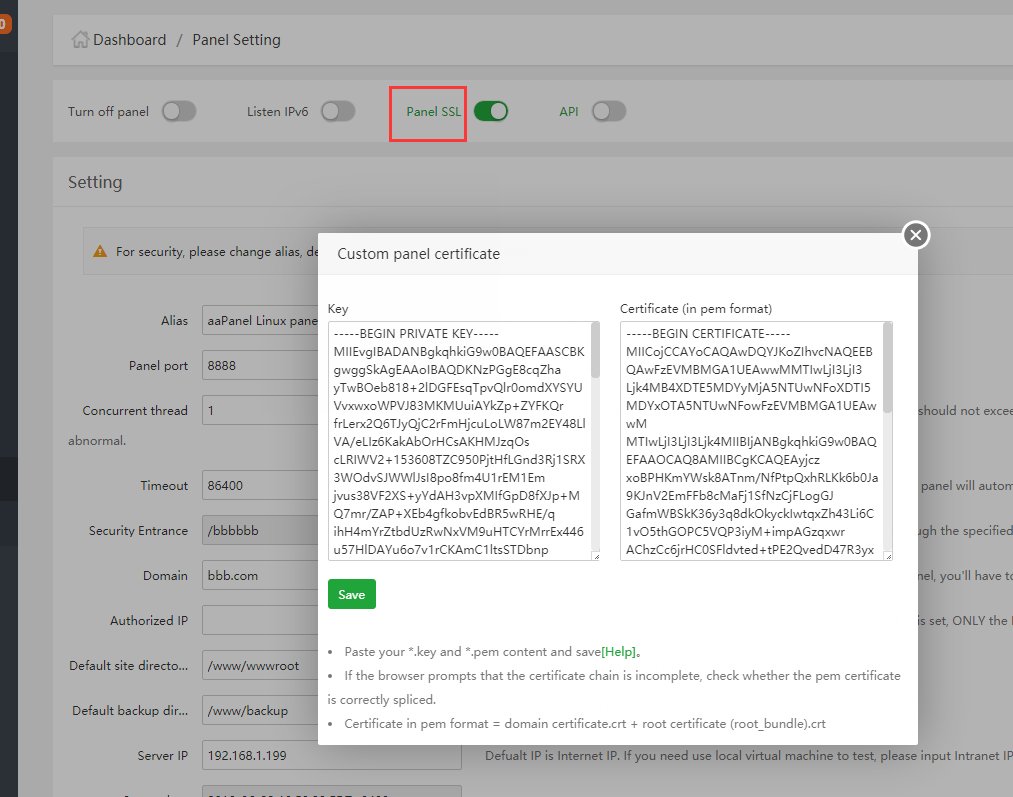This screenshot has height=797, width=1013.
Task: Click the Panel port field showing 8888
Action: coord(260,366)
